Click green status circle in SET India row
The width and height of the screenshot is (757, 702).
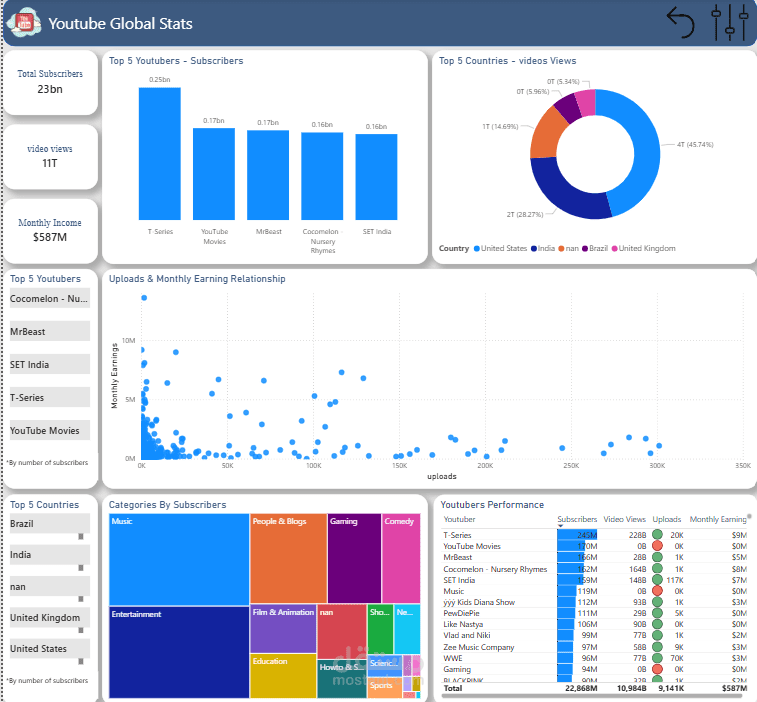657,579
